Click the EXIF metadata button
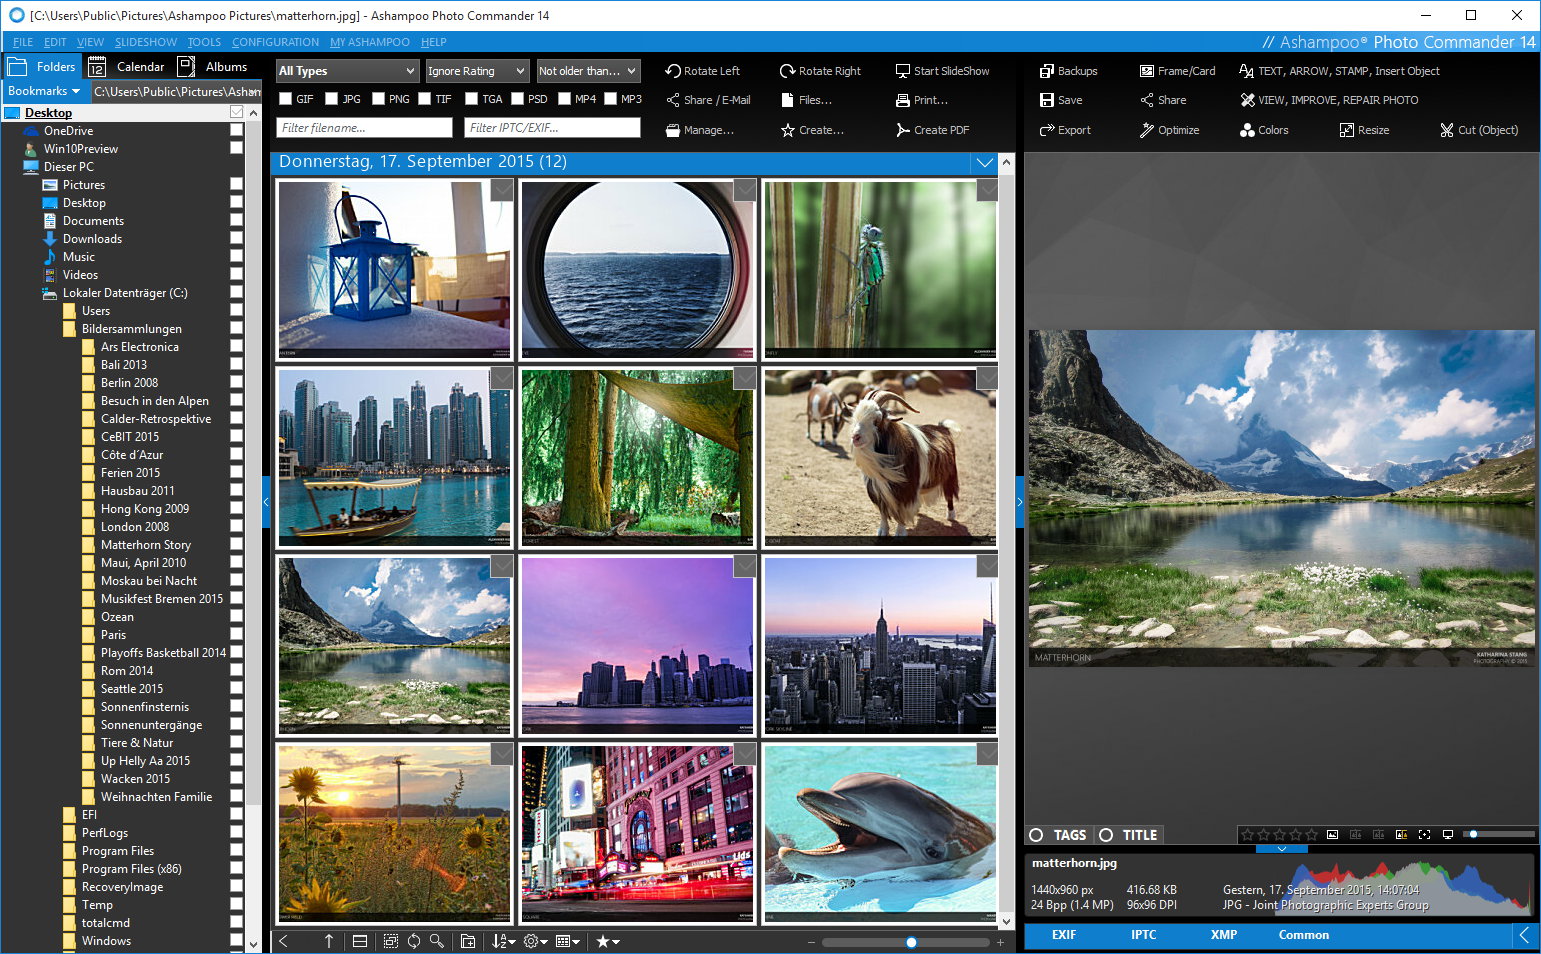The image size is (1541, 954). point(1063,935)
